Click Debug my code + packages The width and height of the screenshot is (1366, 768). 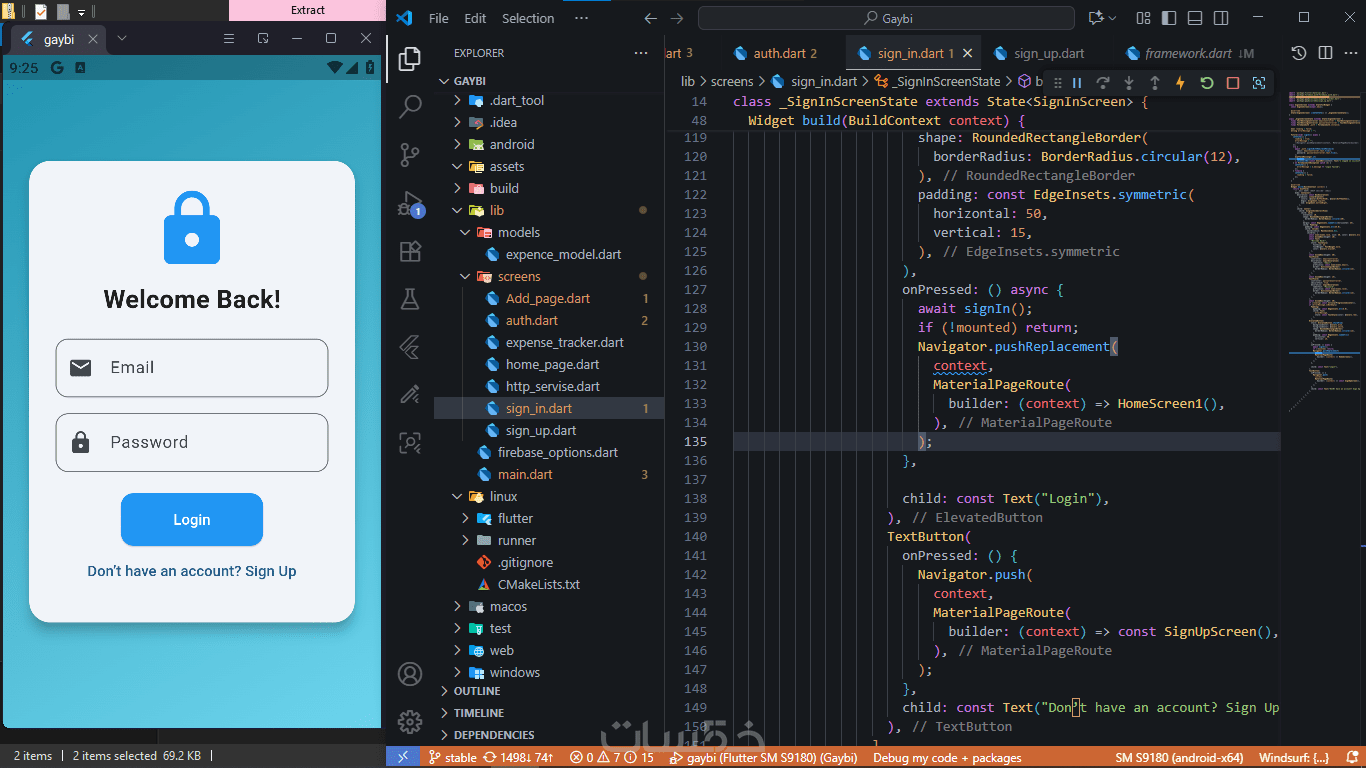pyautogui.click(x=947, y=758)
